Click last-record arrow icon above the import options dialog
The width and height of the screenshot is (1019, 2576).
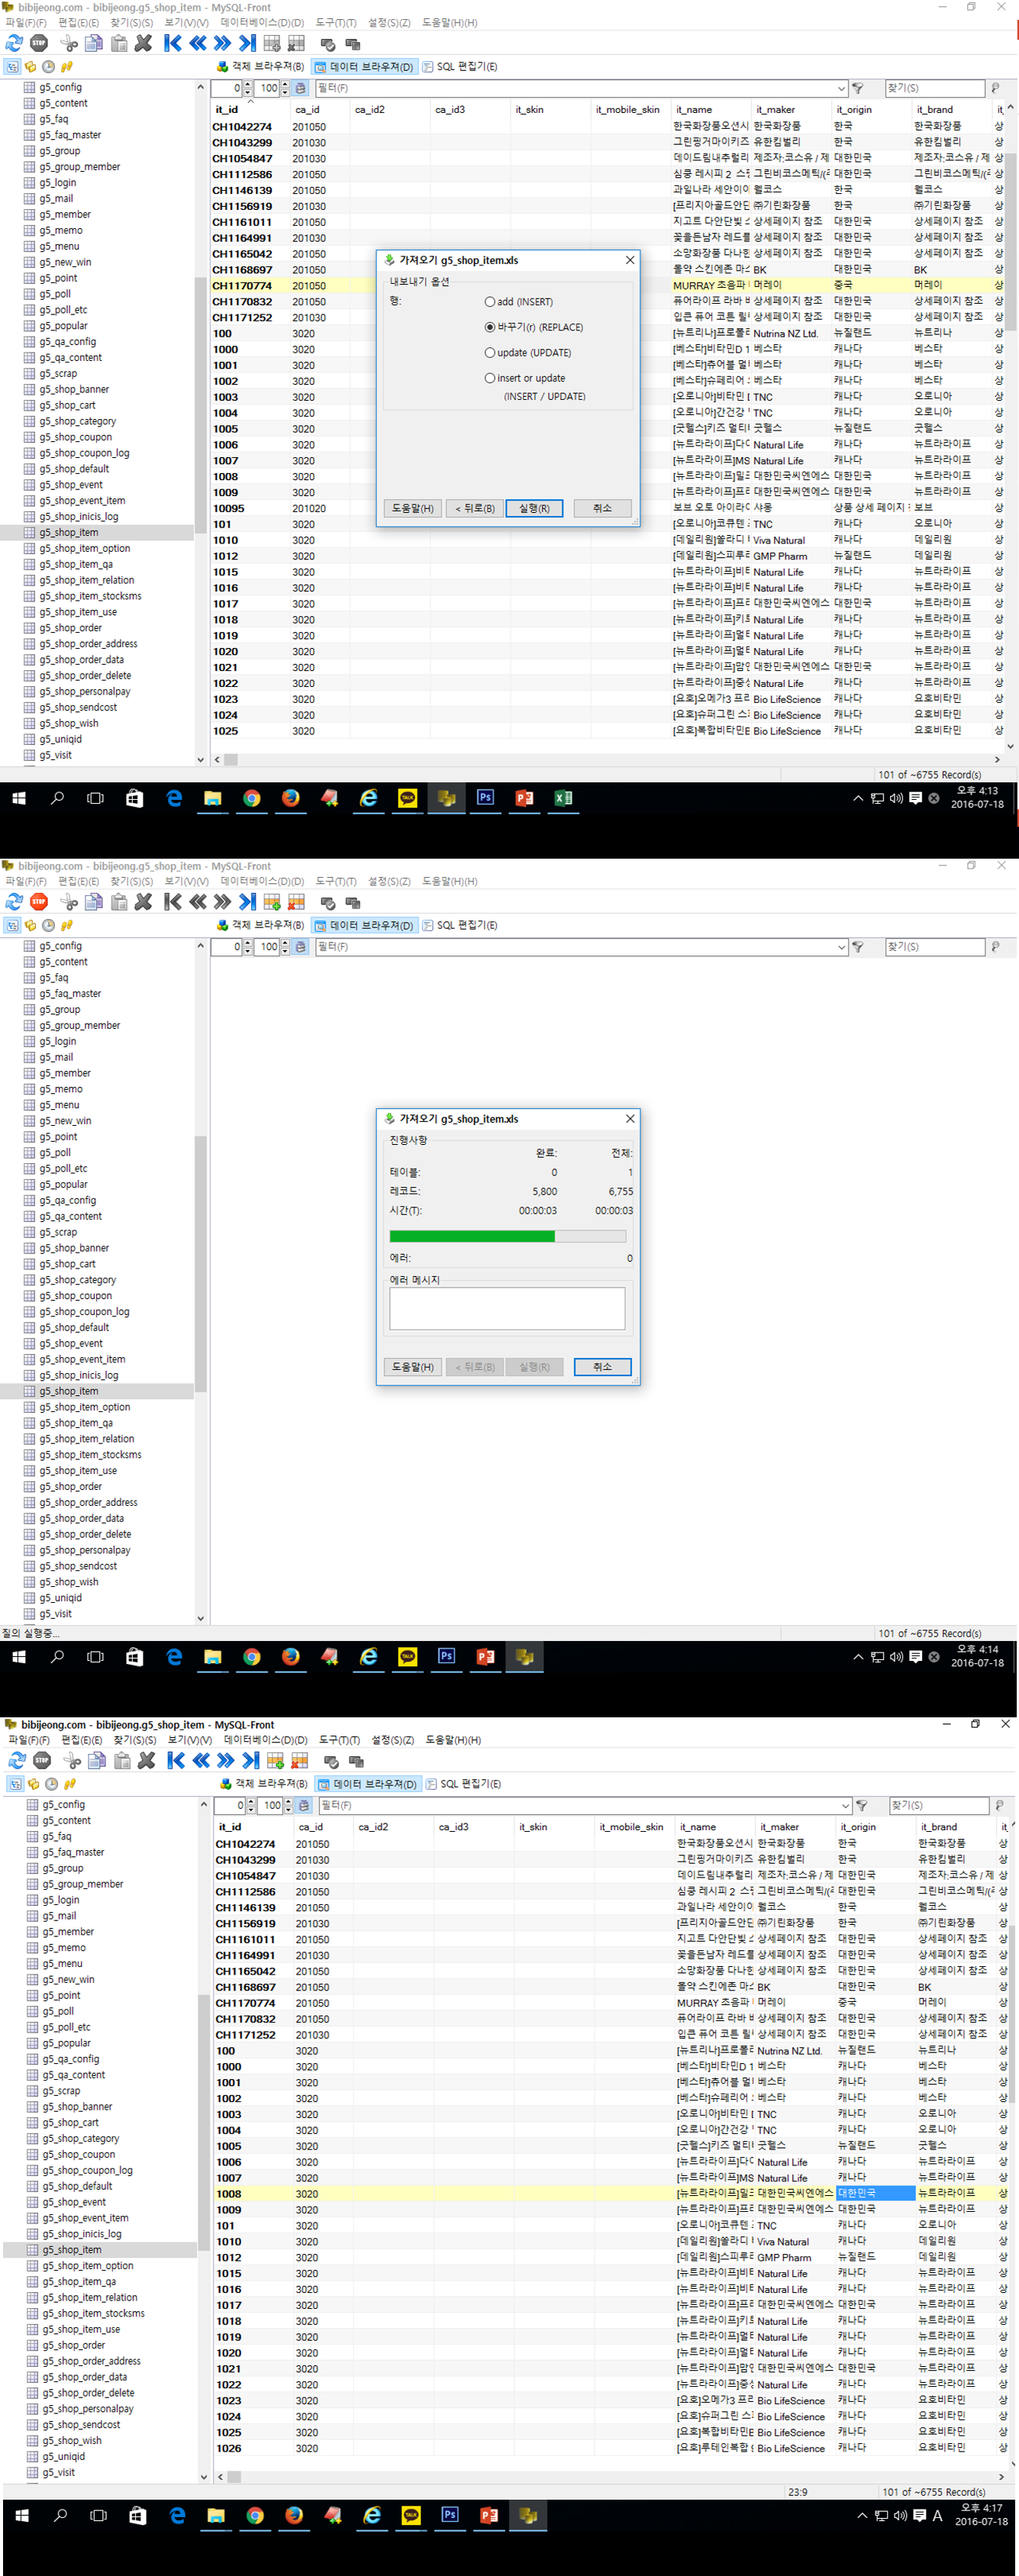(x=247, y=43)
